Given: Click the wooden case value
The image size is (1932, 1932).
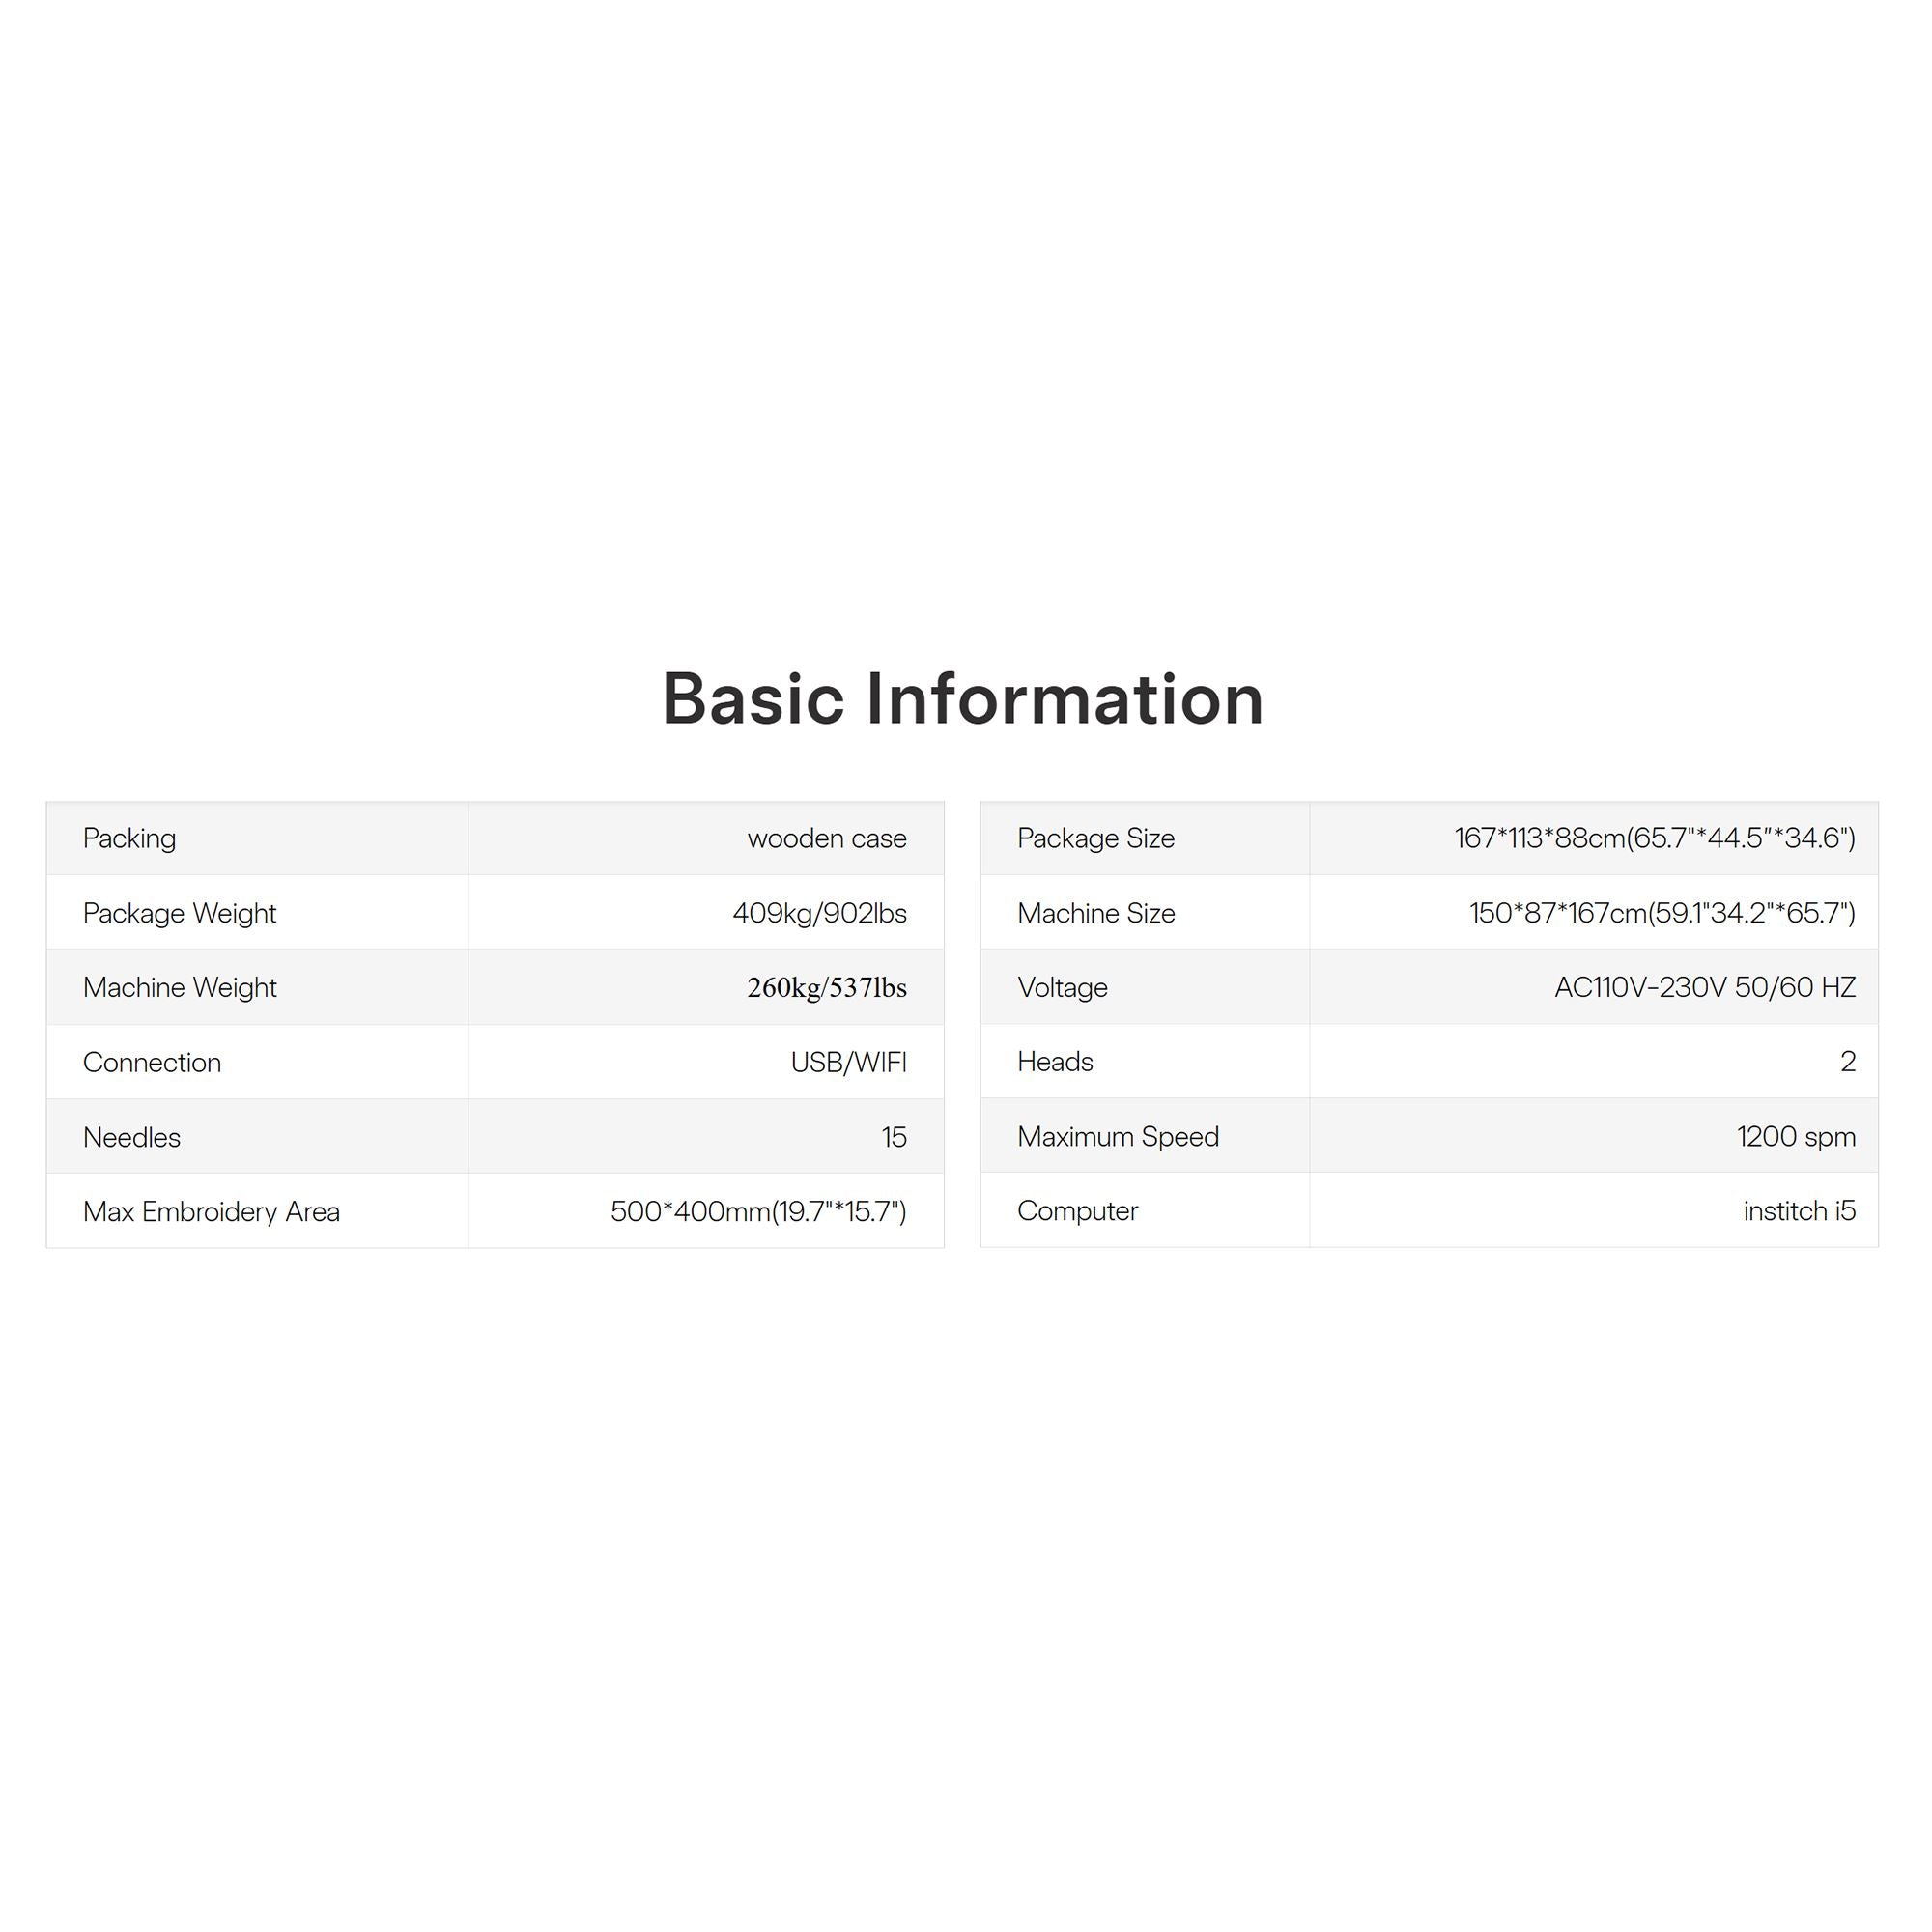Looking at the screenshot, I should 826,838.
